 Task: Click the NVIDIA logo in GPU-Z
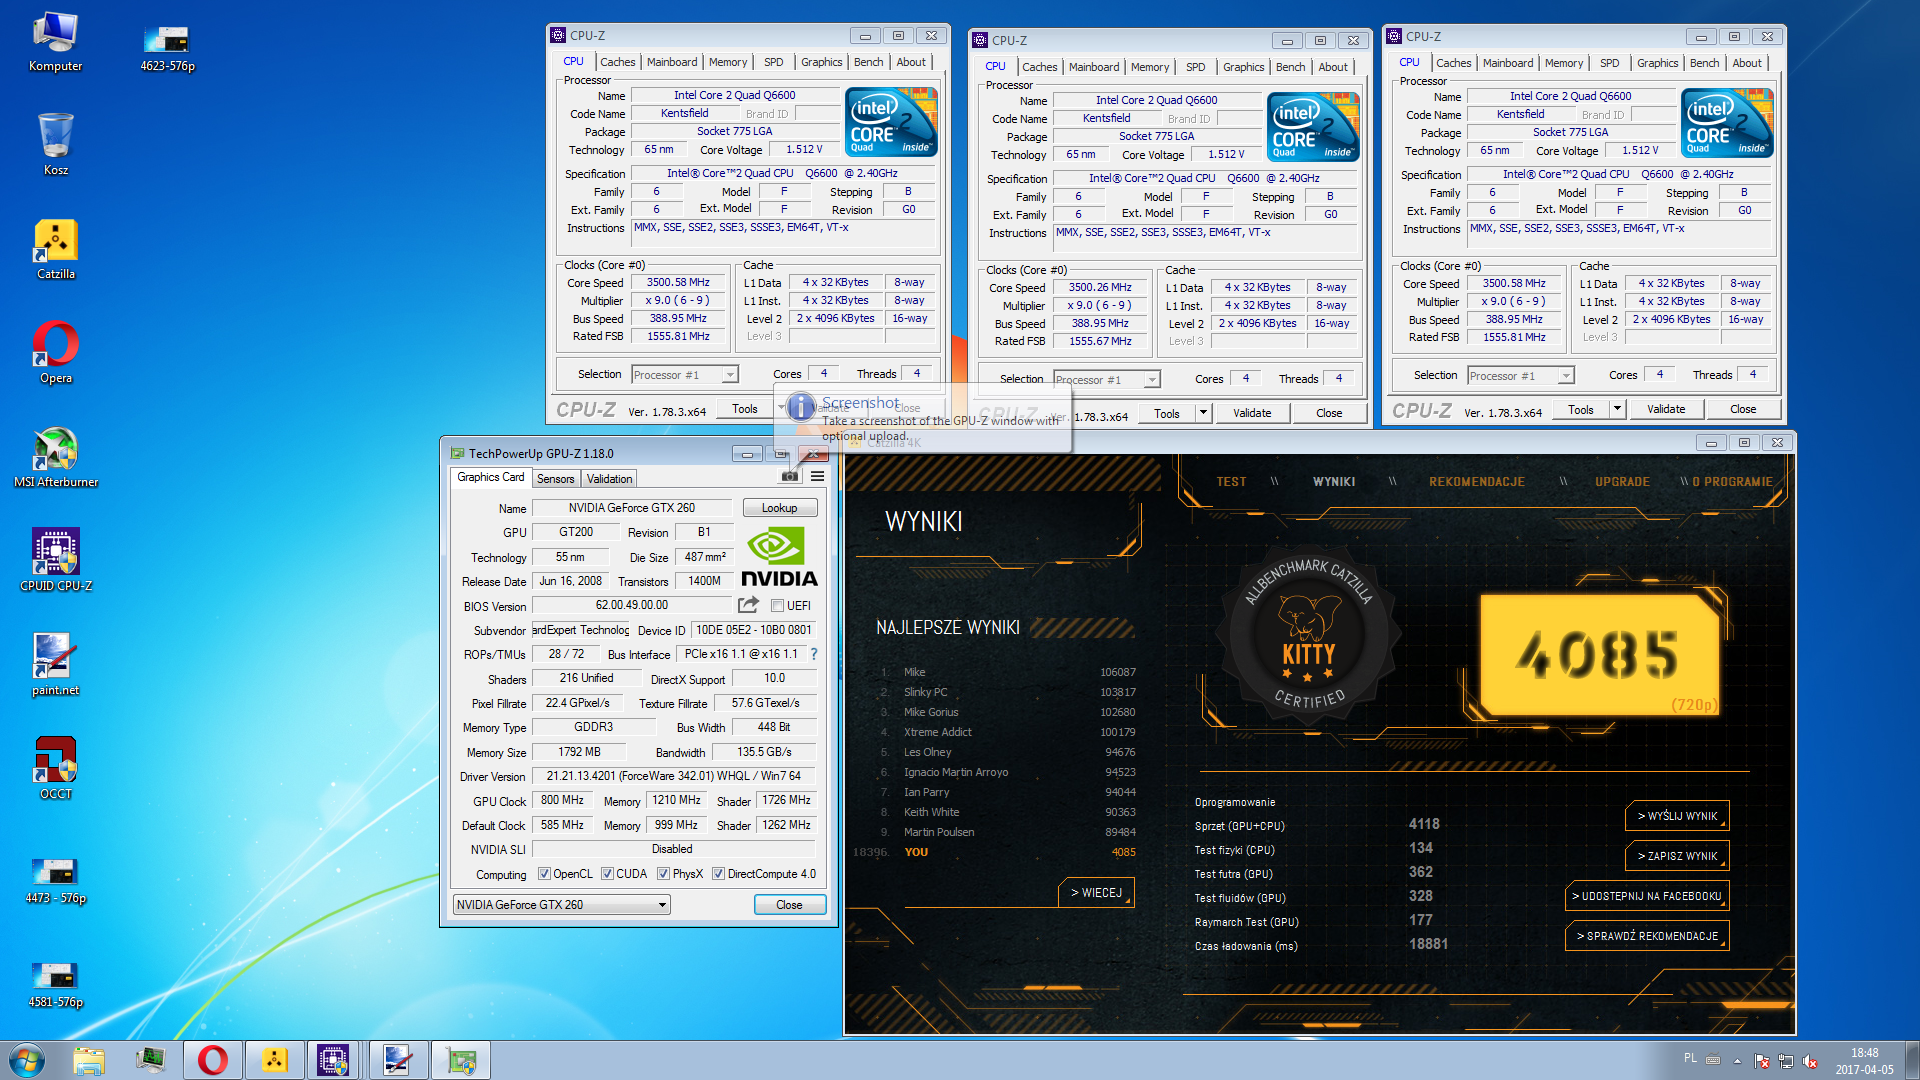(779, 557)
